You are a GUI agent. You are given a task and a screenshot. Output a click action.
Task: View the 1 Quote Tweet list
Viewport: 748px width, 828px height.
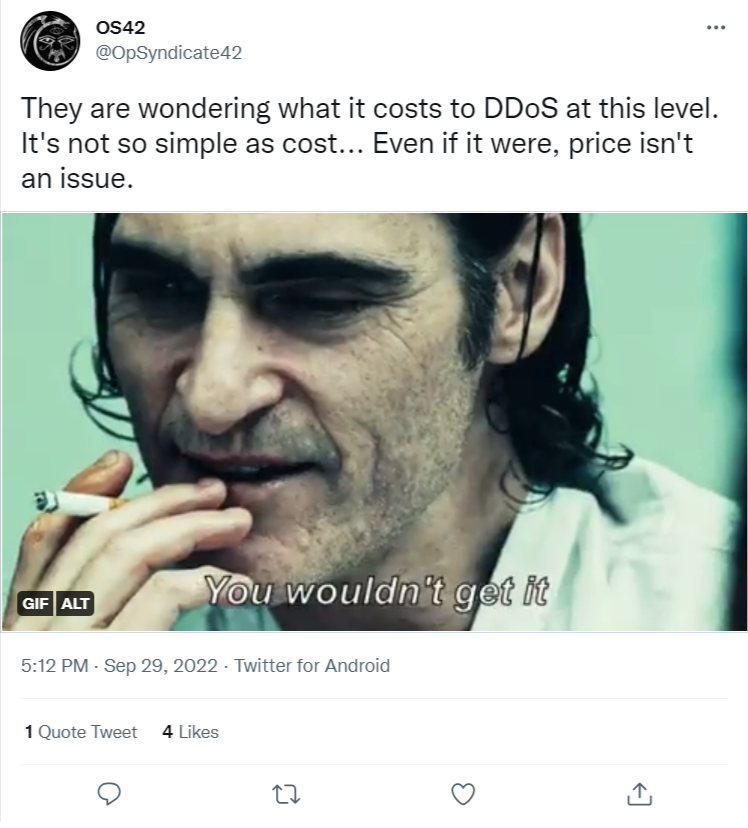click(81, 732)
